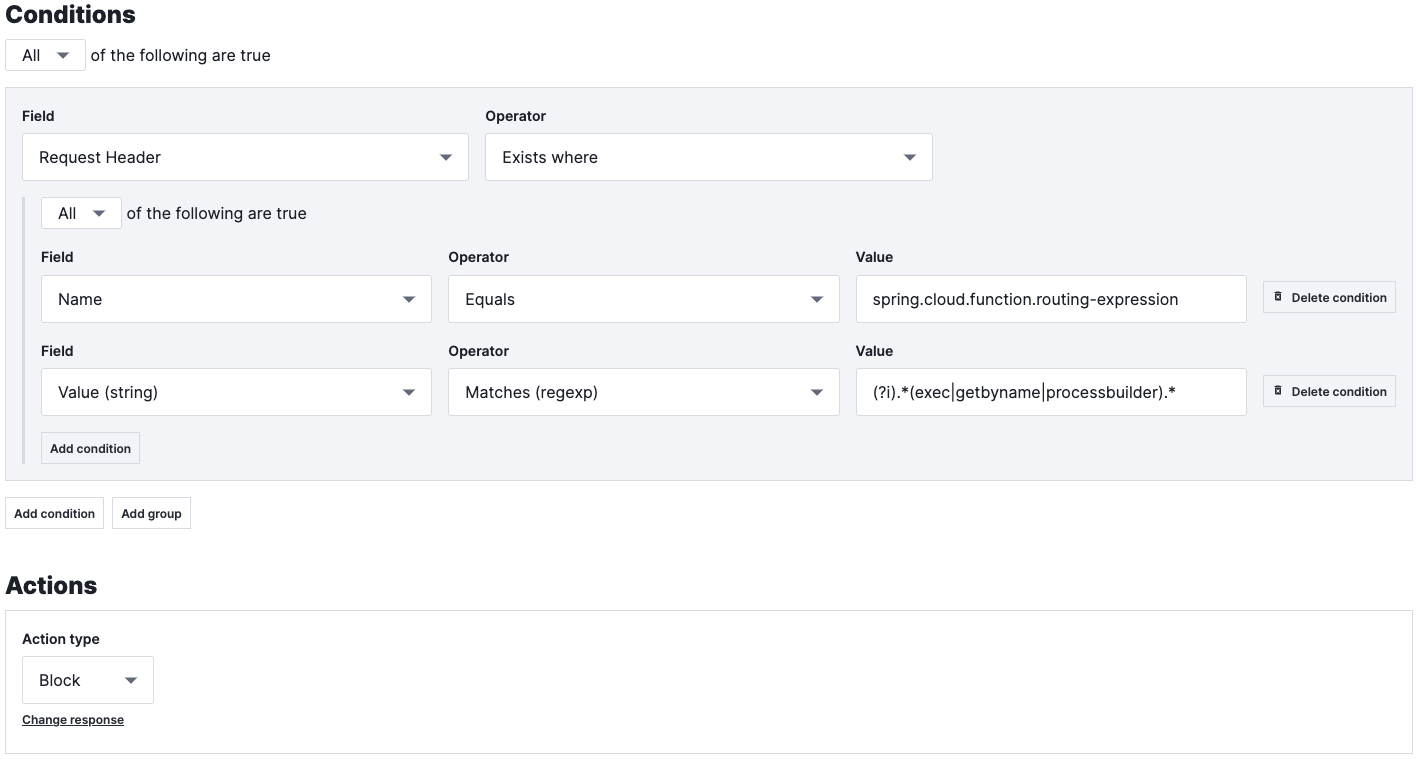Click Add group below the conditions

(151, 513)
